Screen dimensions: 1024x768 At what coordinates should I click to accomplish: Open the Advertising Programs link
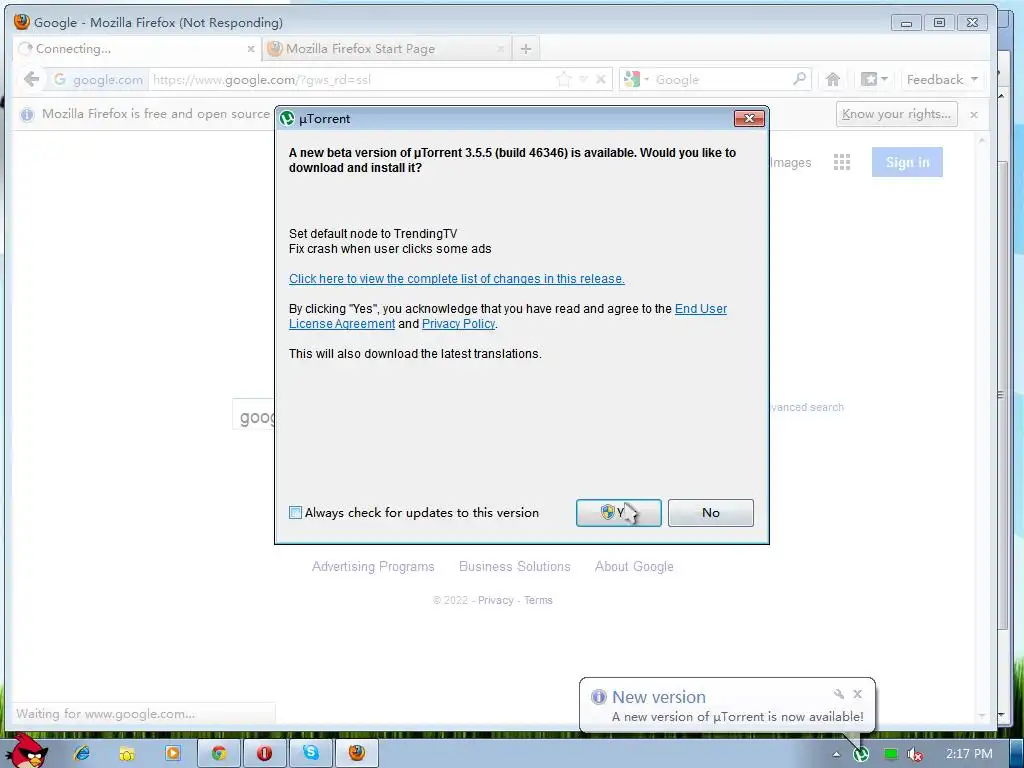373,567
